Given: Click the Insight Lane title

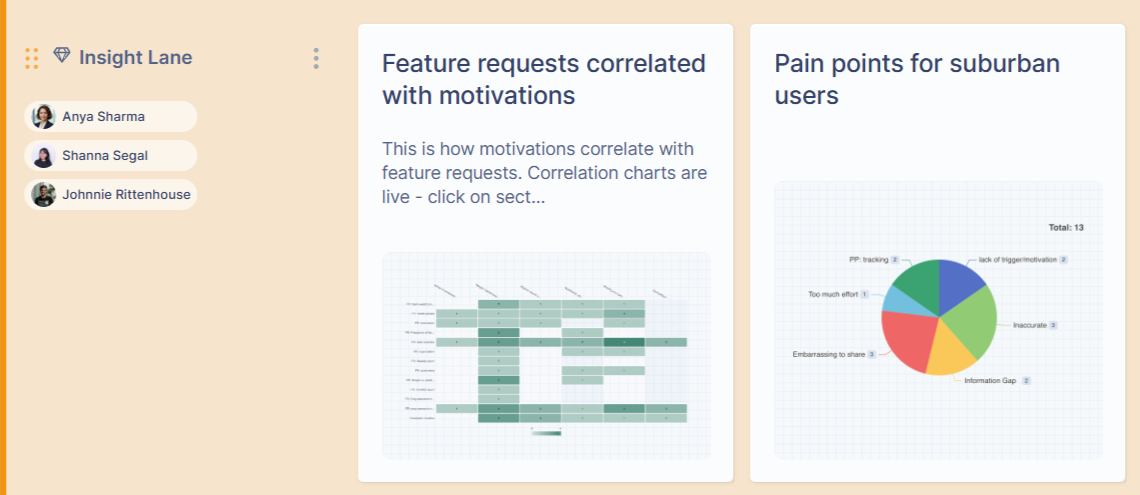Looking at the screenshot, I should (136, 57).
